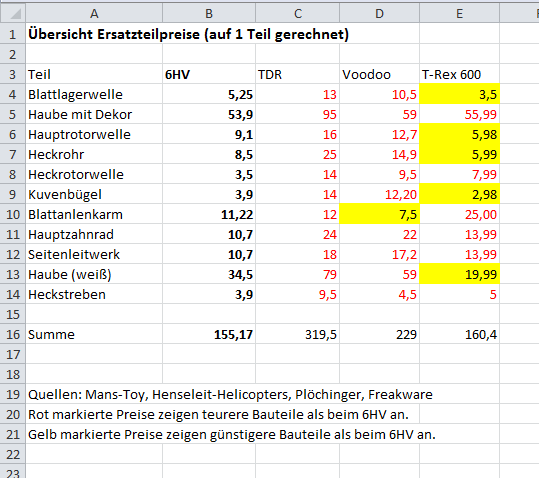
Task: Select column A header
Action: tap(94, 14)
